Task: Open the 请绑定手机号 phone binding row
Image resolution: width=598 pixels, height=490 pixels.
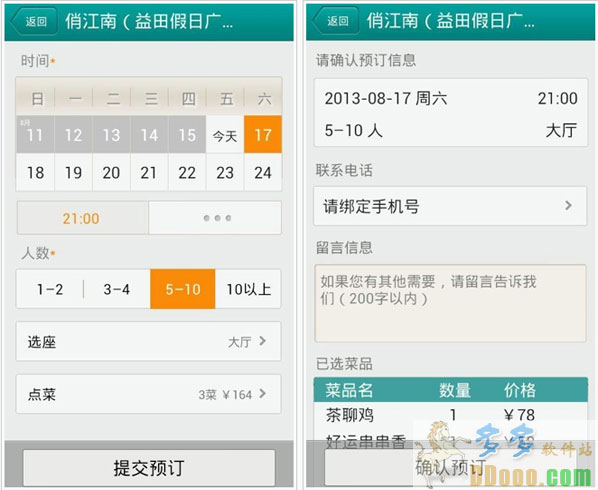Action: 450,206
